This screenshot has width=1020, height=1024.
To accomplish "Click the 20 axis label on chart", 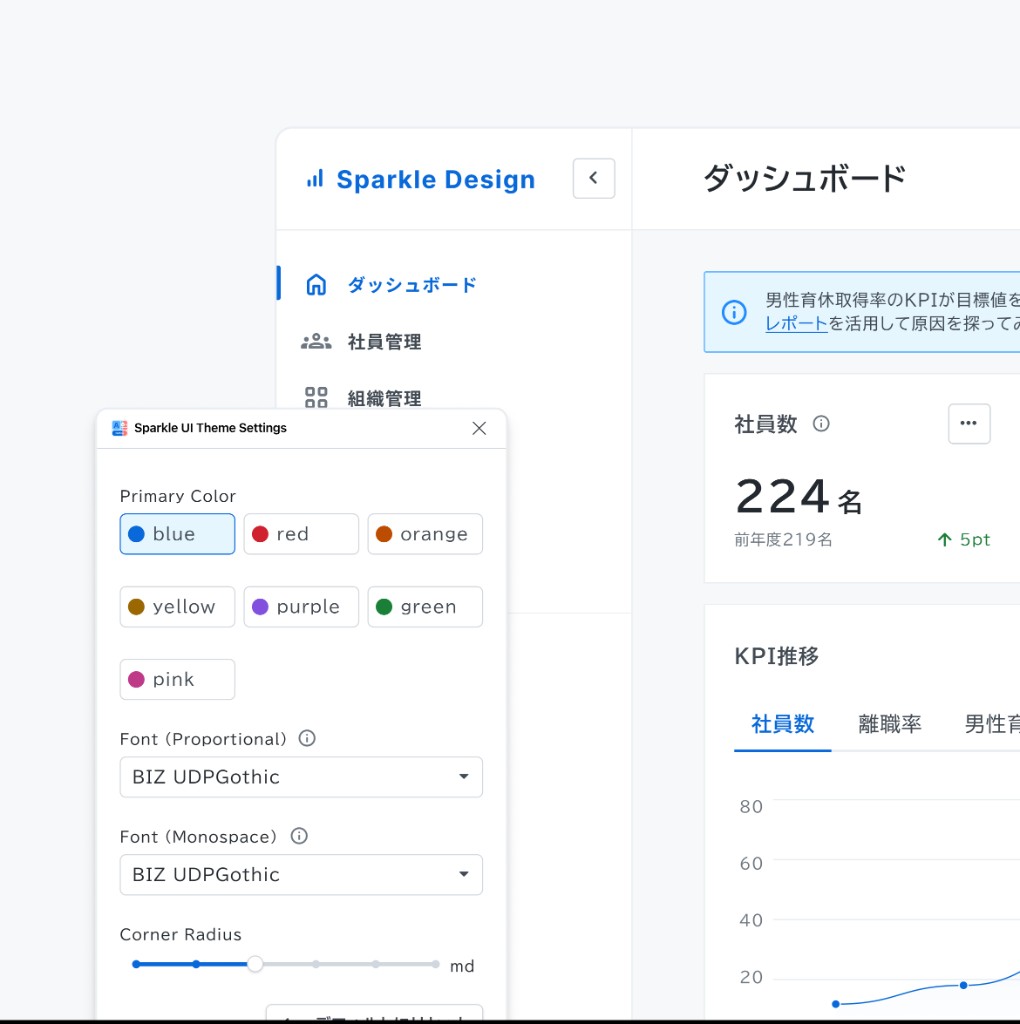I will coord(751,977).
